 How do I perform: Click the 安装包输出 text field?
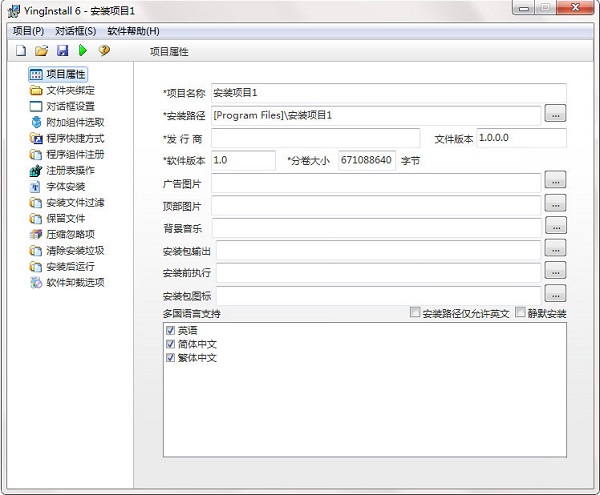(379, 251)
